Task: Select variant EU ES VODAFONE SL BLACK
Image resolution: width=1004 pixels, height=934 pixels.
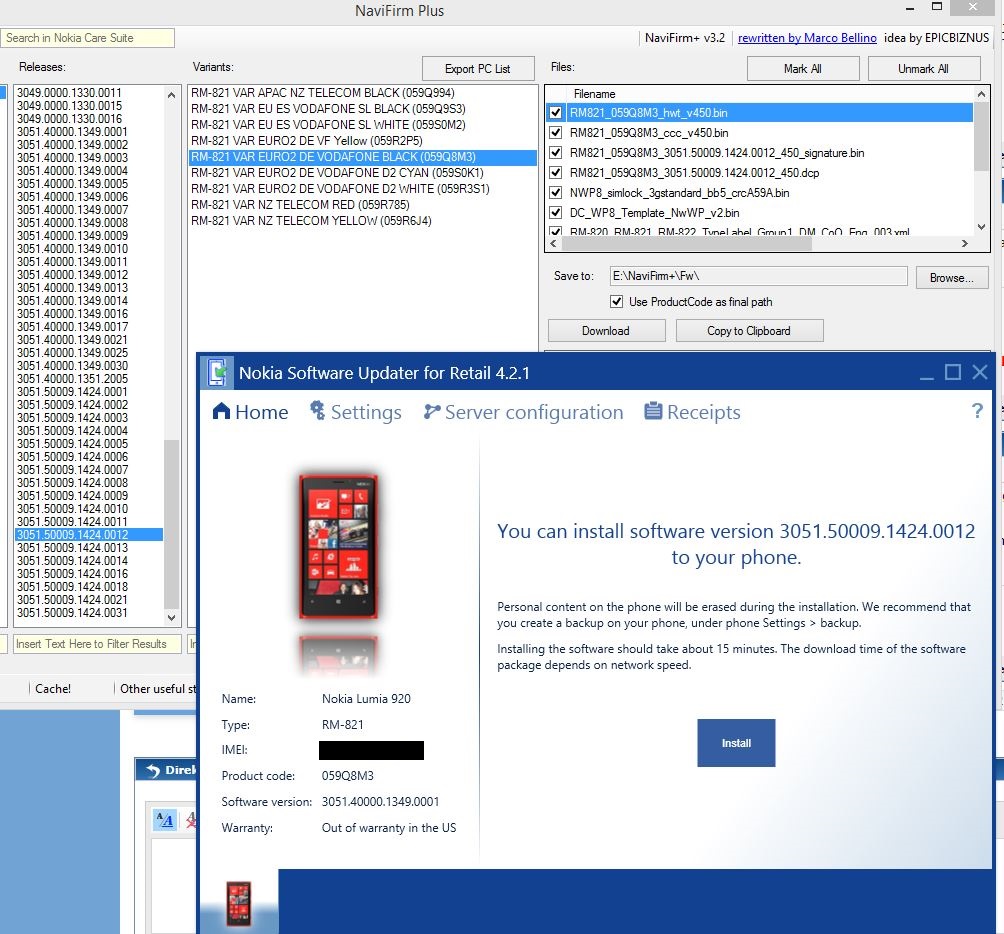Action: 363,109
